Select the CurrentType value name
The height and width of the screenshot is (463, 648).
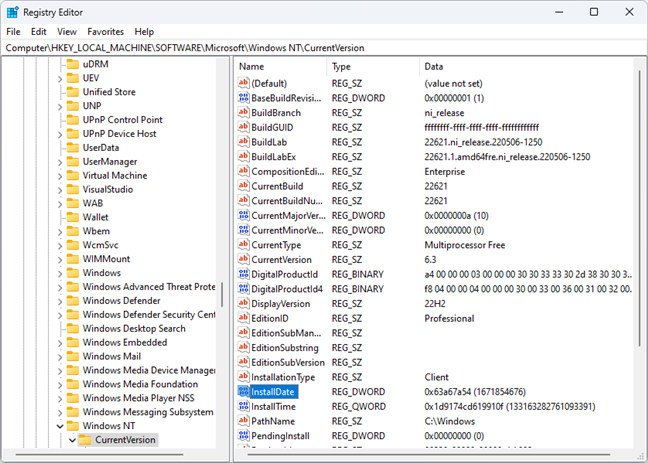pyautogui.click(x=276, y=245)
